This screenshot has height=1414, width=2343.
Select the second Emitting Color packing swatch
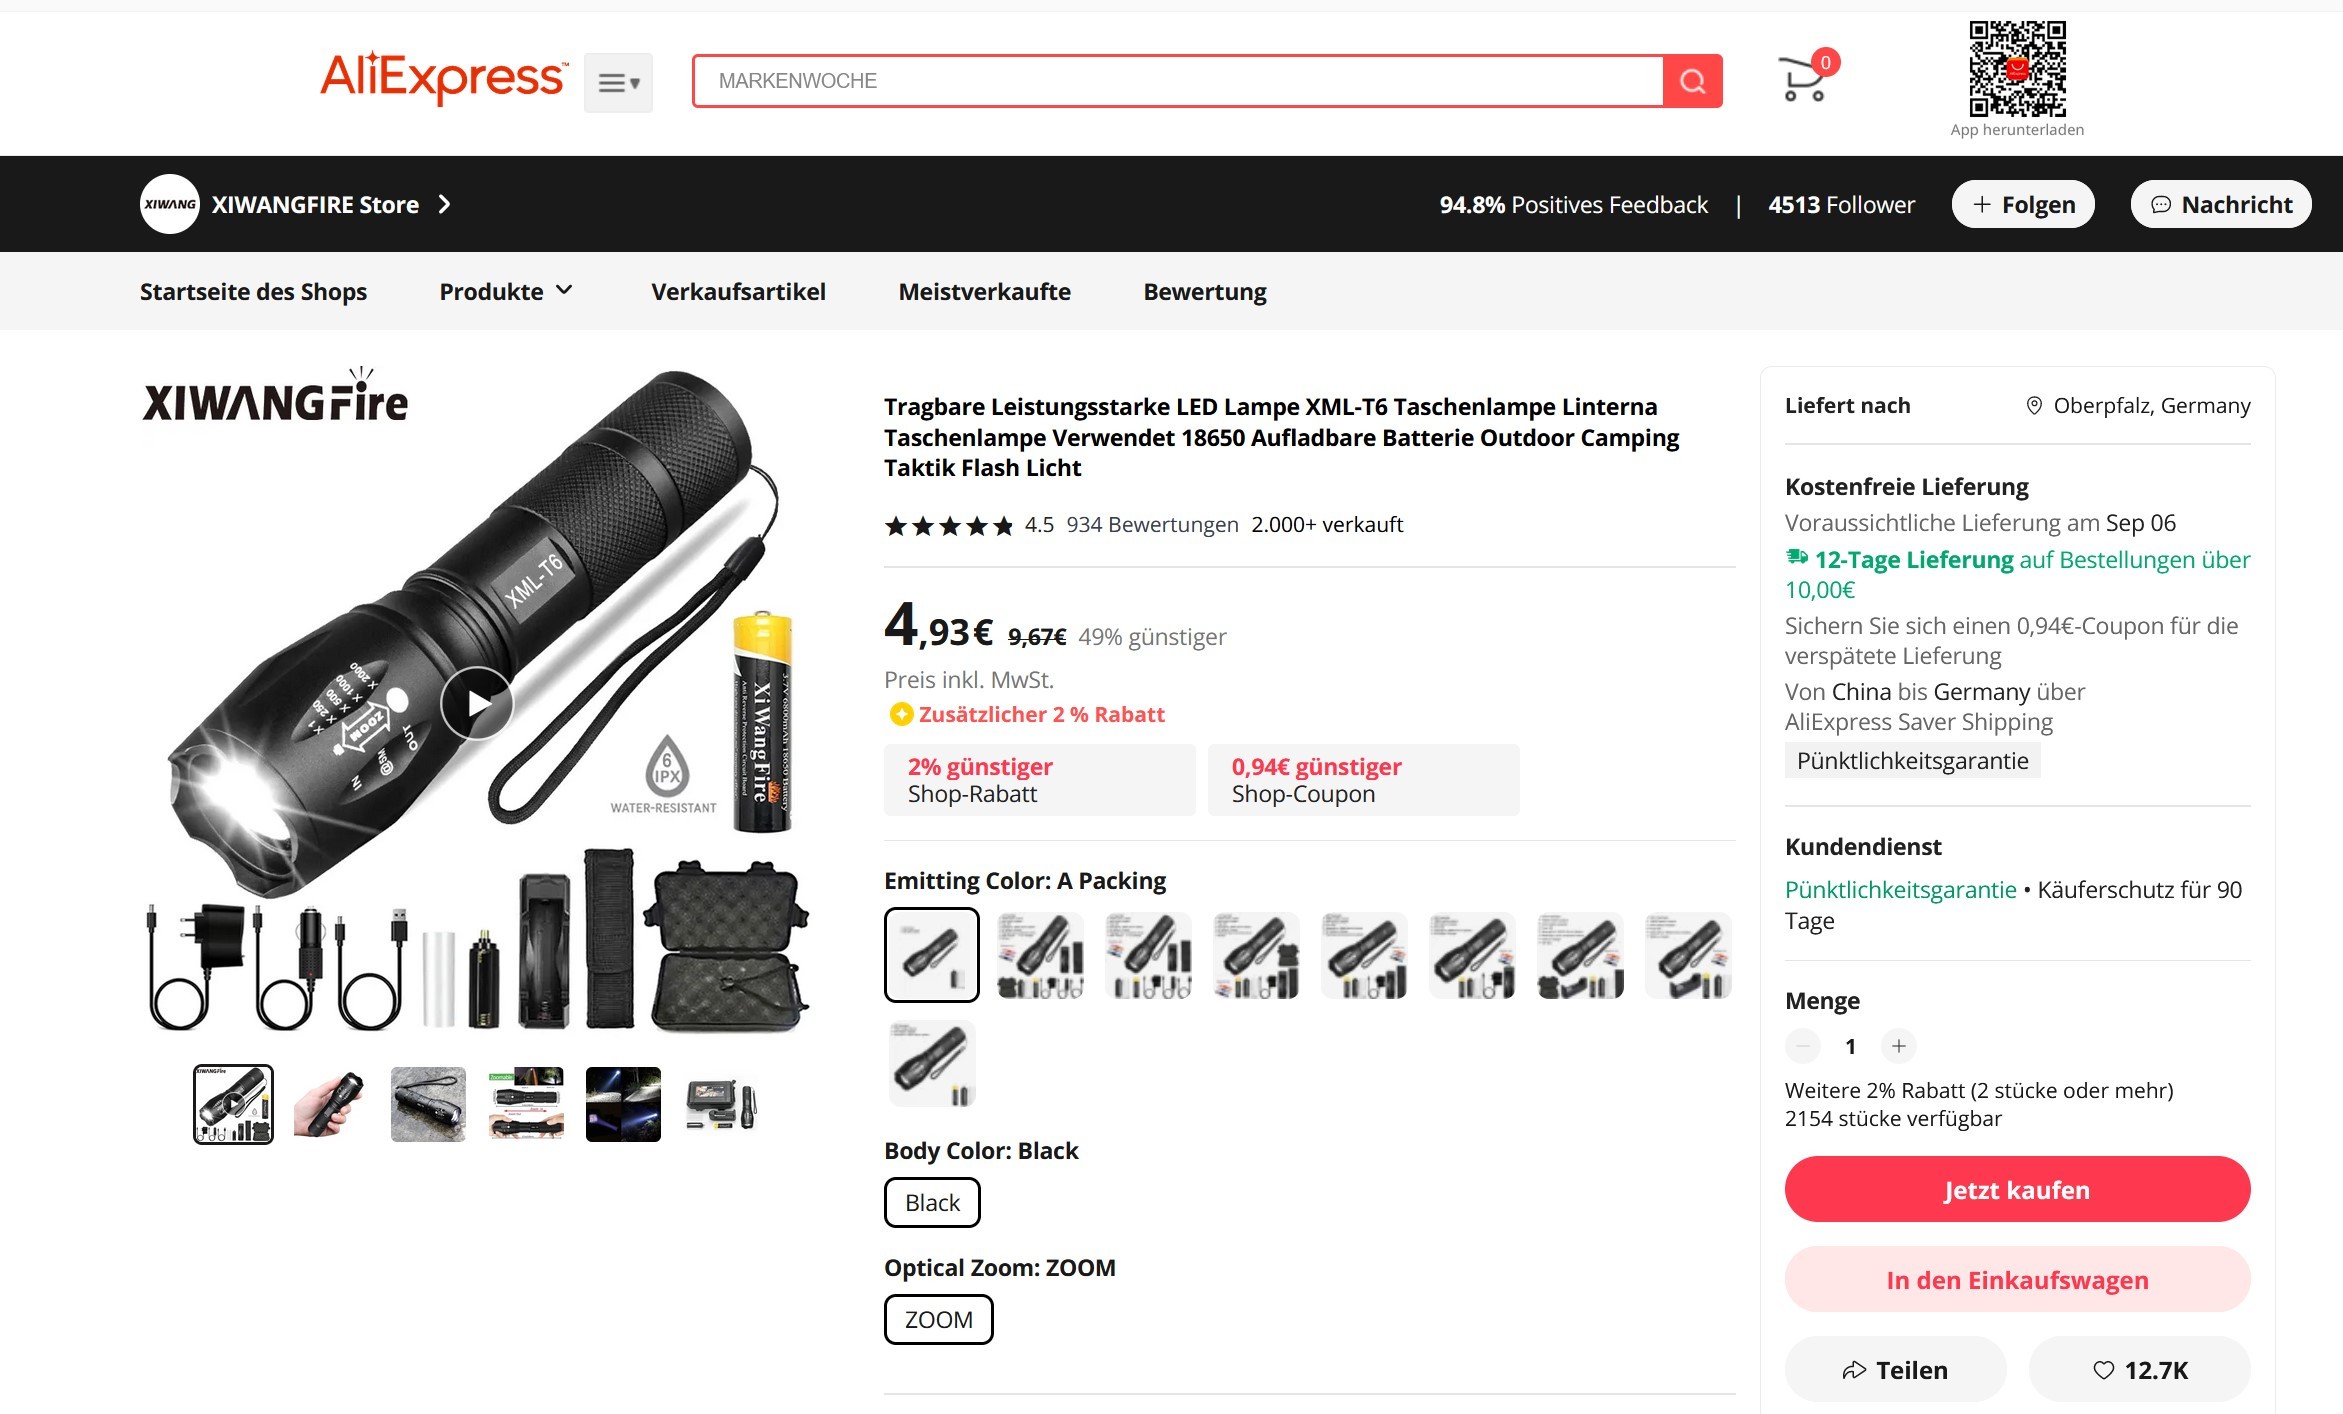[1040, 955]
